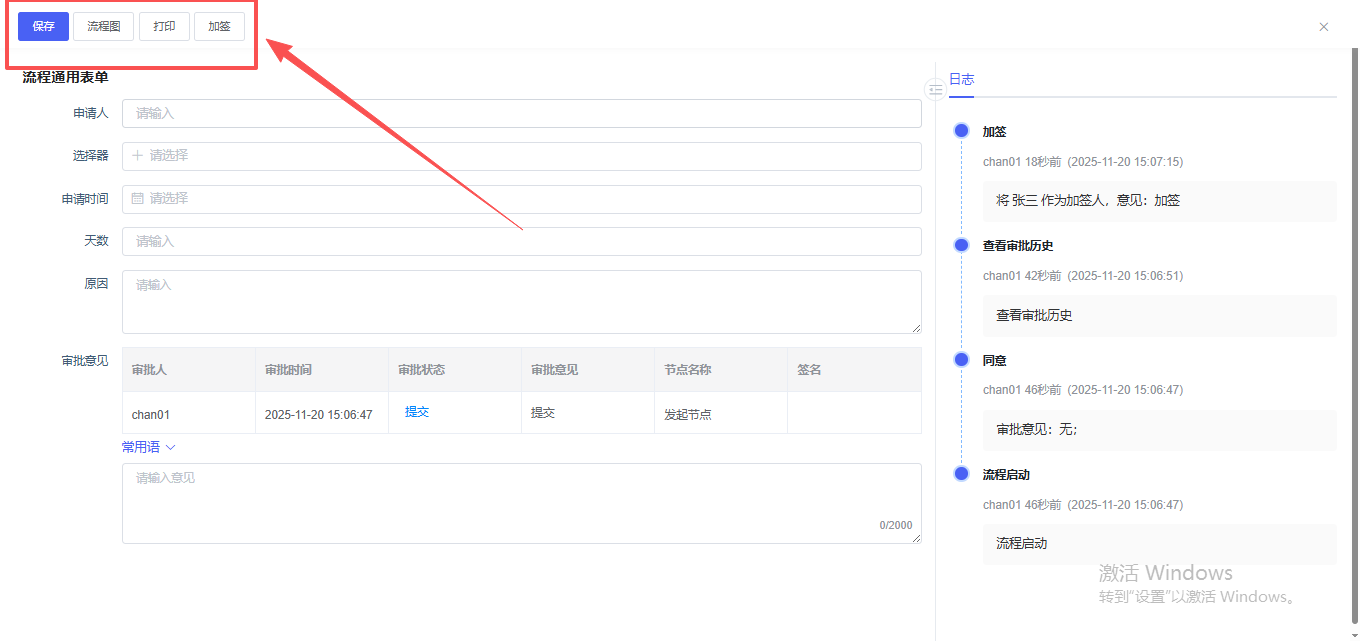Click the 申请人 applicant input field

pyautogui.click(x=521, y=114)
